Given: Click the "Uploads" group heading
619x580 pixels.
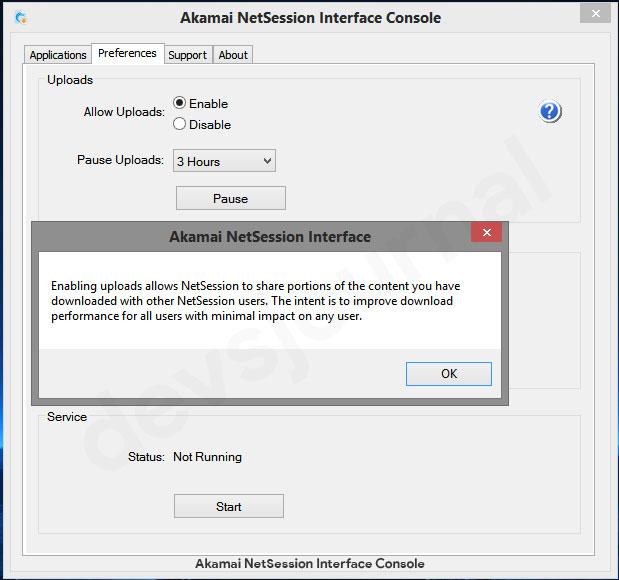Looking at the screenshot, I should click(x=70, y=80).
